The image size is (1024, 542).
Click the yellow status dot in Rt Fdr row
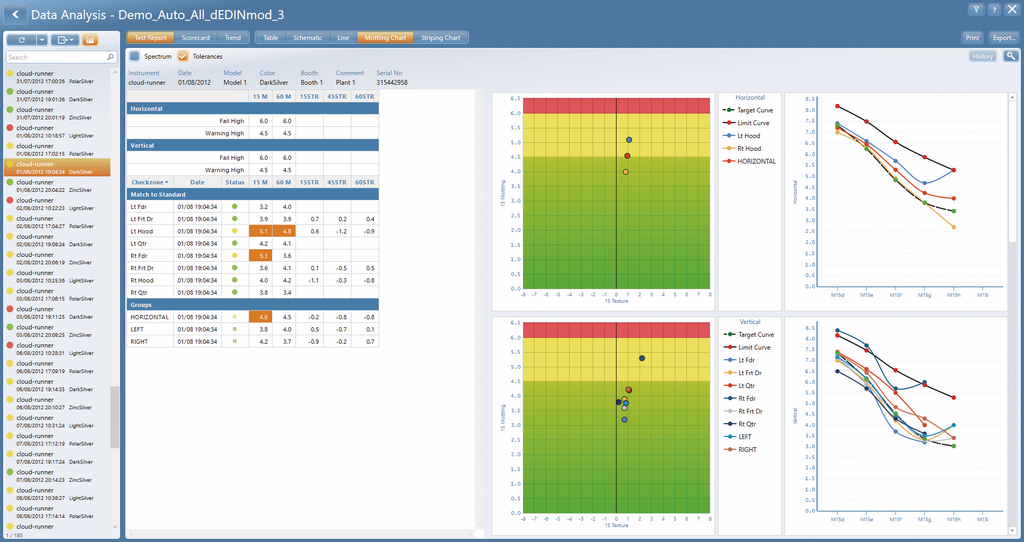point(235,255)
